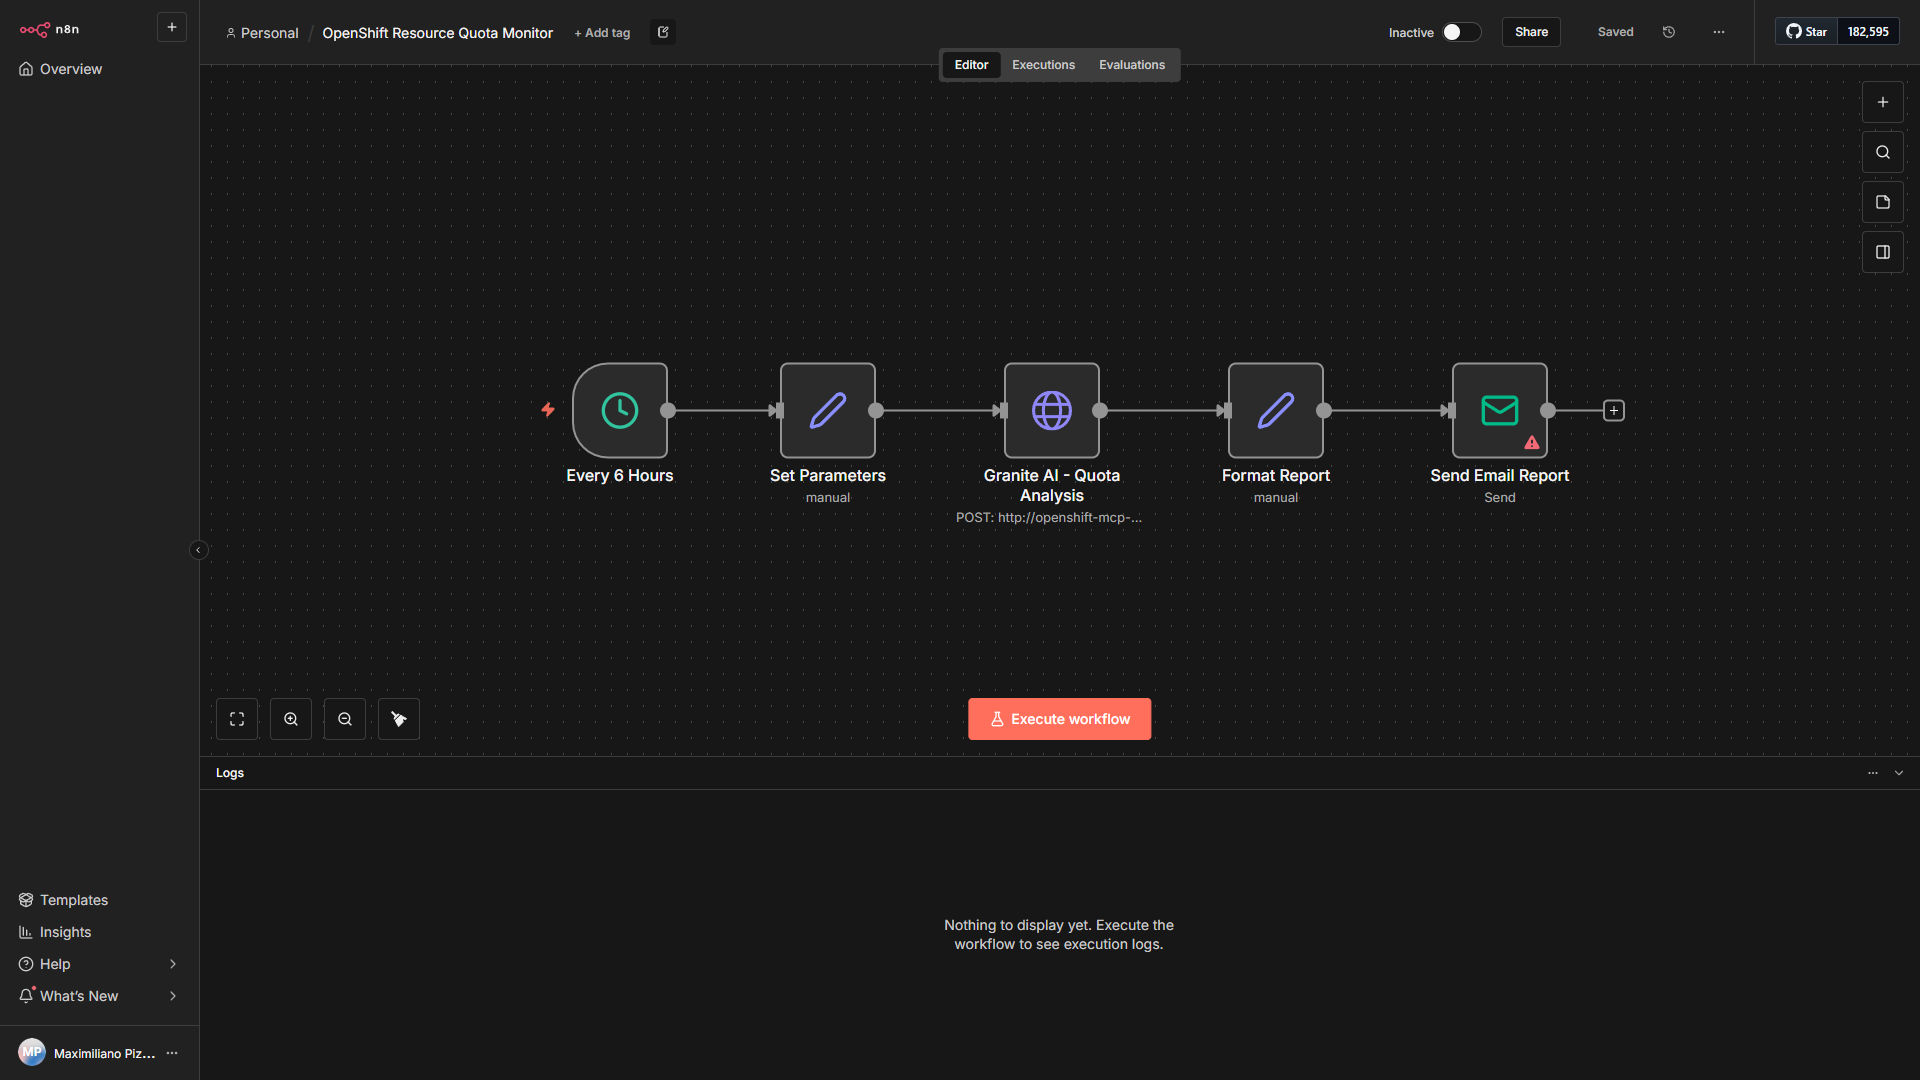Zoom in on the canvas with magnifier icon

pos(290,718)
